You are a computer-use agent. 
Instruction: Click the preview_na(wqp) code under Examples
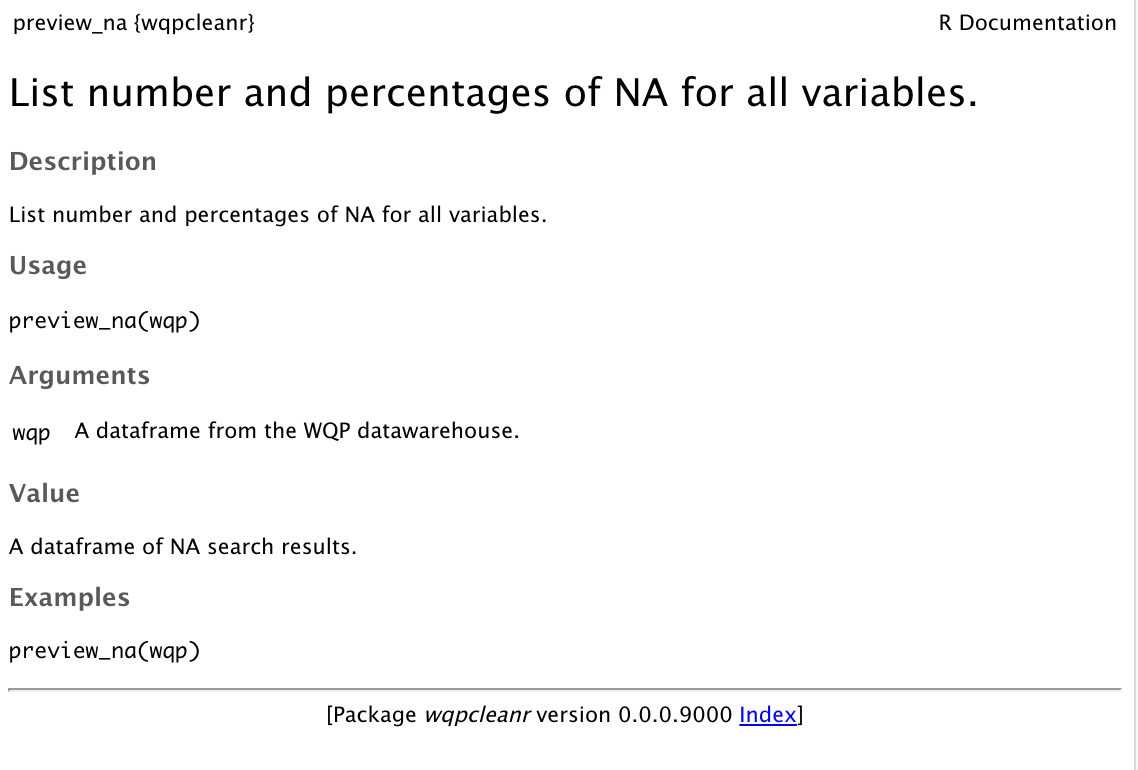click(x=104, y=650)
